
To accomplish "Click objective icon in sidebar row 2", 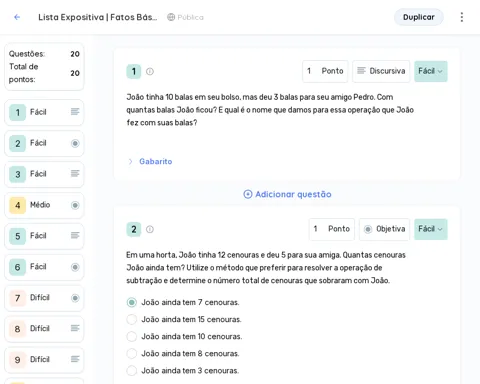I will (x=75, y=143).
